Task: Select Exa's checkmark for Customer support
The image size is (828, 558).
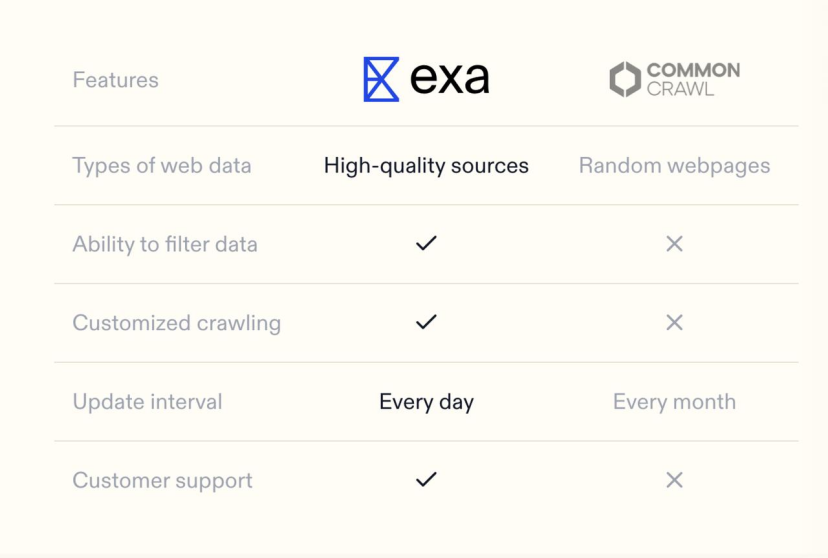Action: pyautogui.click(x=426, y=479)
